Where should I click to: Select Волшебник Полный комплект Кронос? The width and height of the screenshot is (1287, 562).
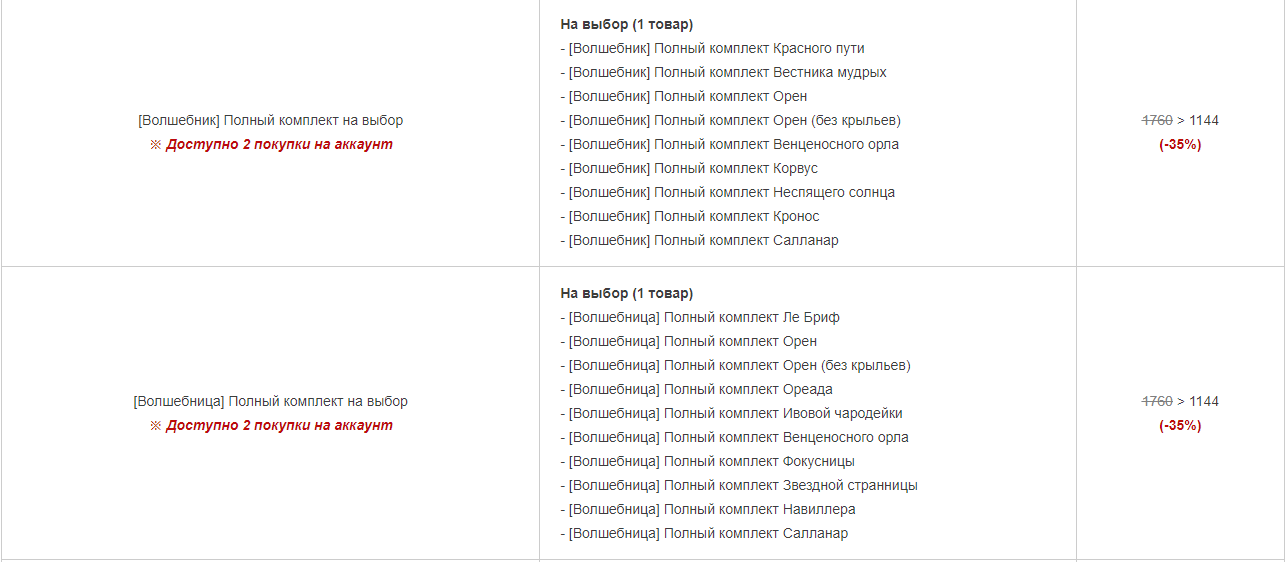coord(690,216)
